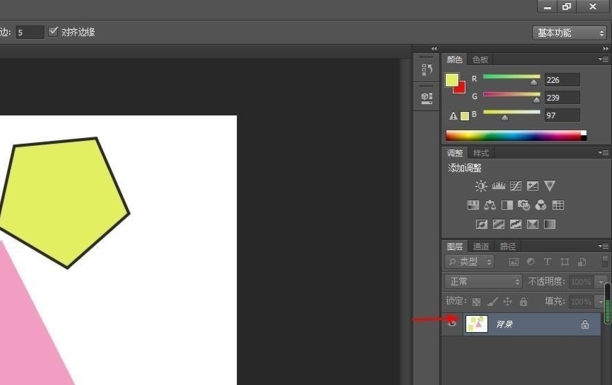The width and height of the screenshot is (612, 385).
Task: Switch to the 样式 tab
Action: click(481, 153)
